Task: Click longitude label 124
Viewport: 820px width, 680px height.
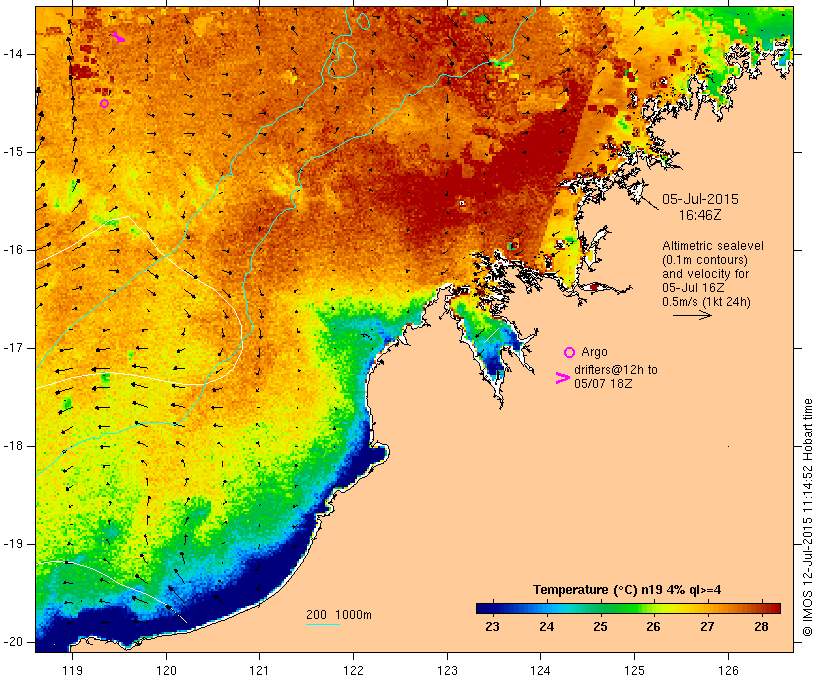Action: tap(541, 670)
